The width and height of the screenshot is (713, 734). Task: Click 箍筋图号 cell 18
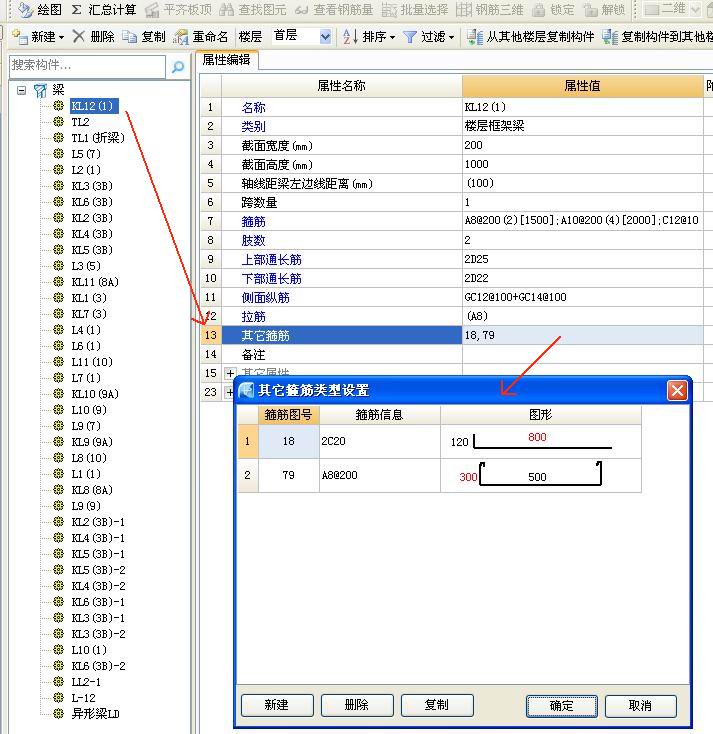coord(289,441)
